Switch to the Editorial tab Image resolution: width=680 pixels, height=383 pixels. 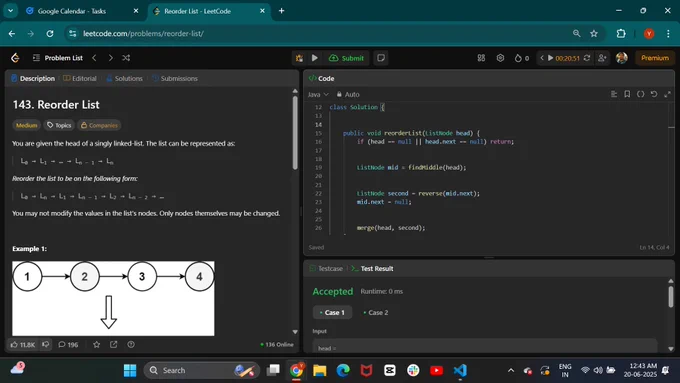tap(80, 79)
